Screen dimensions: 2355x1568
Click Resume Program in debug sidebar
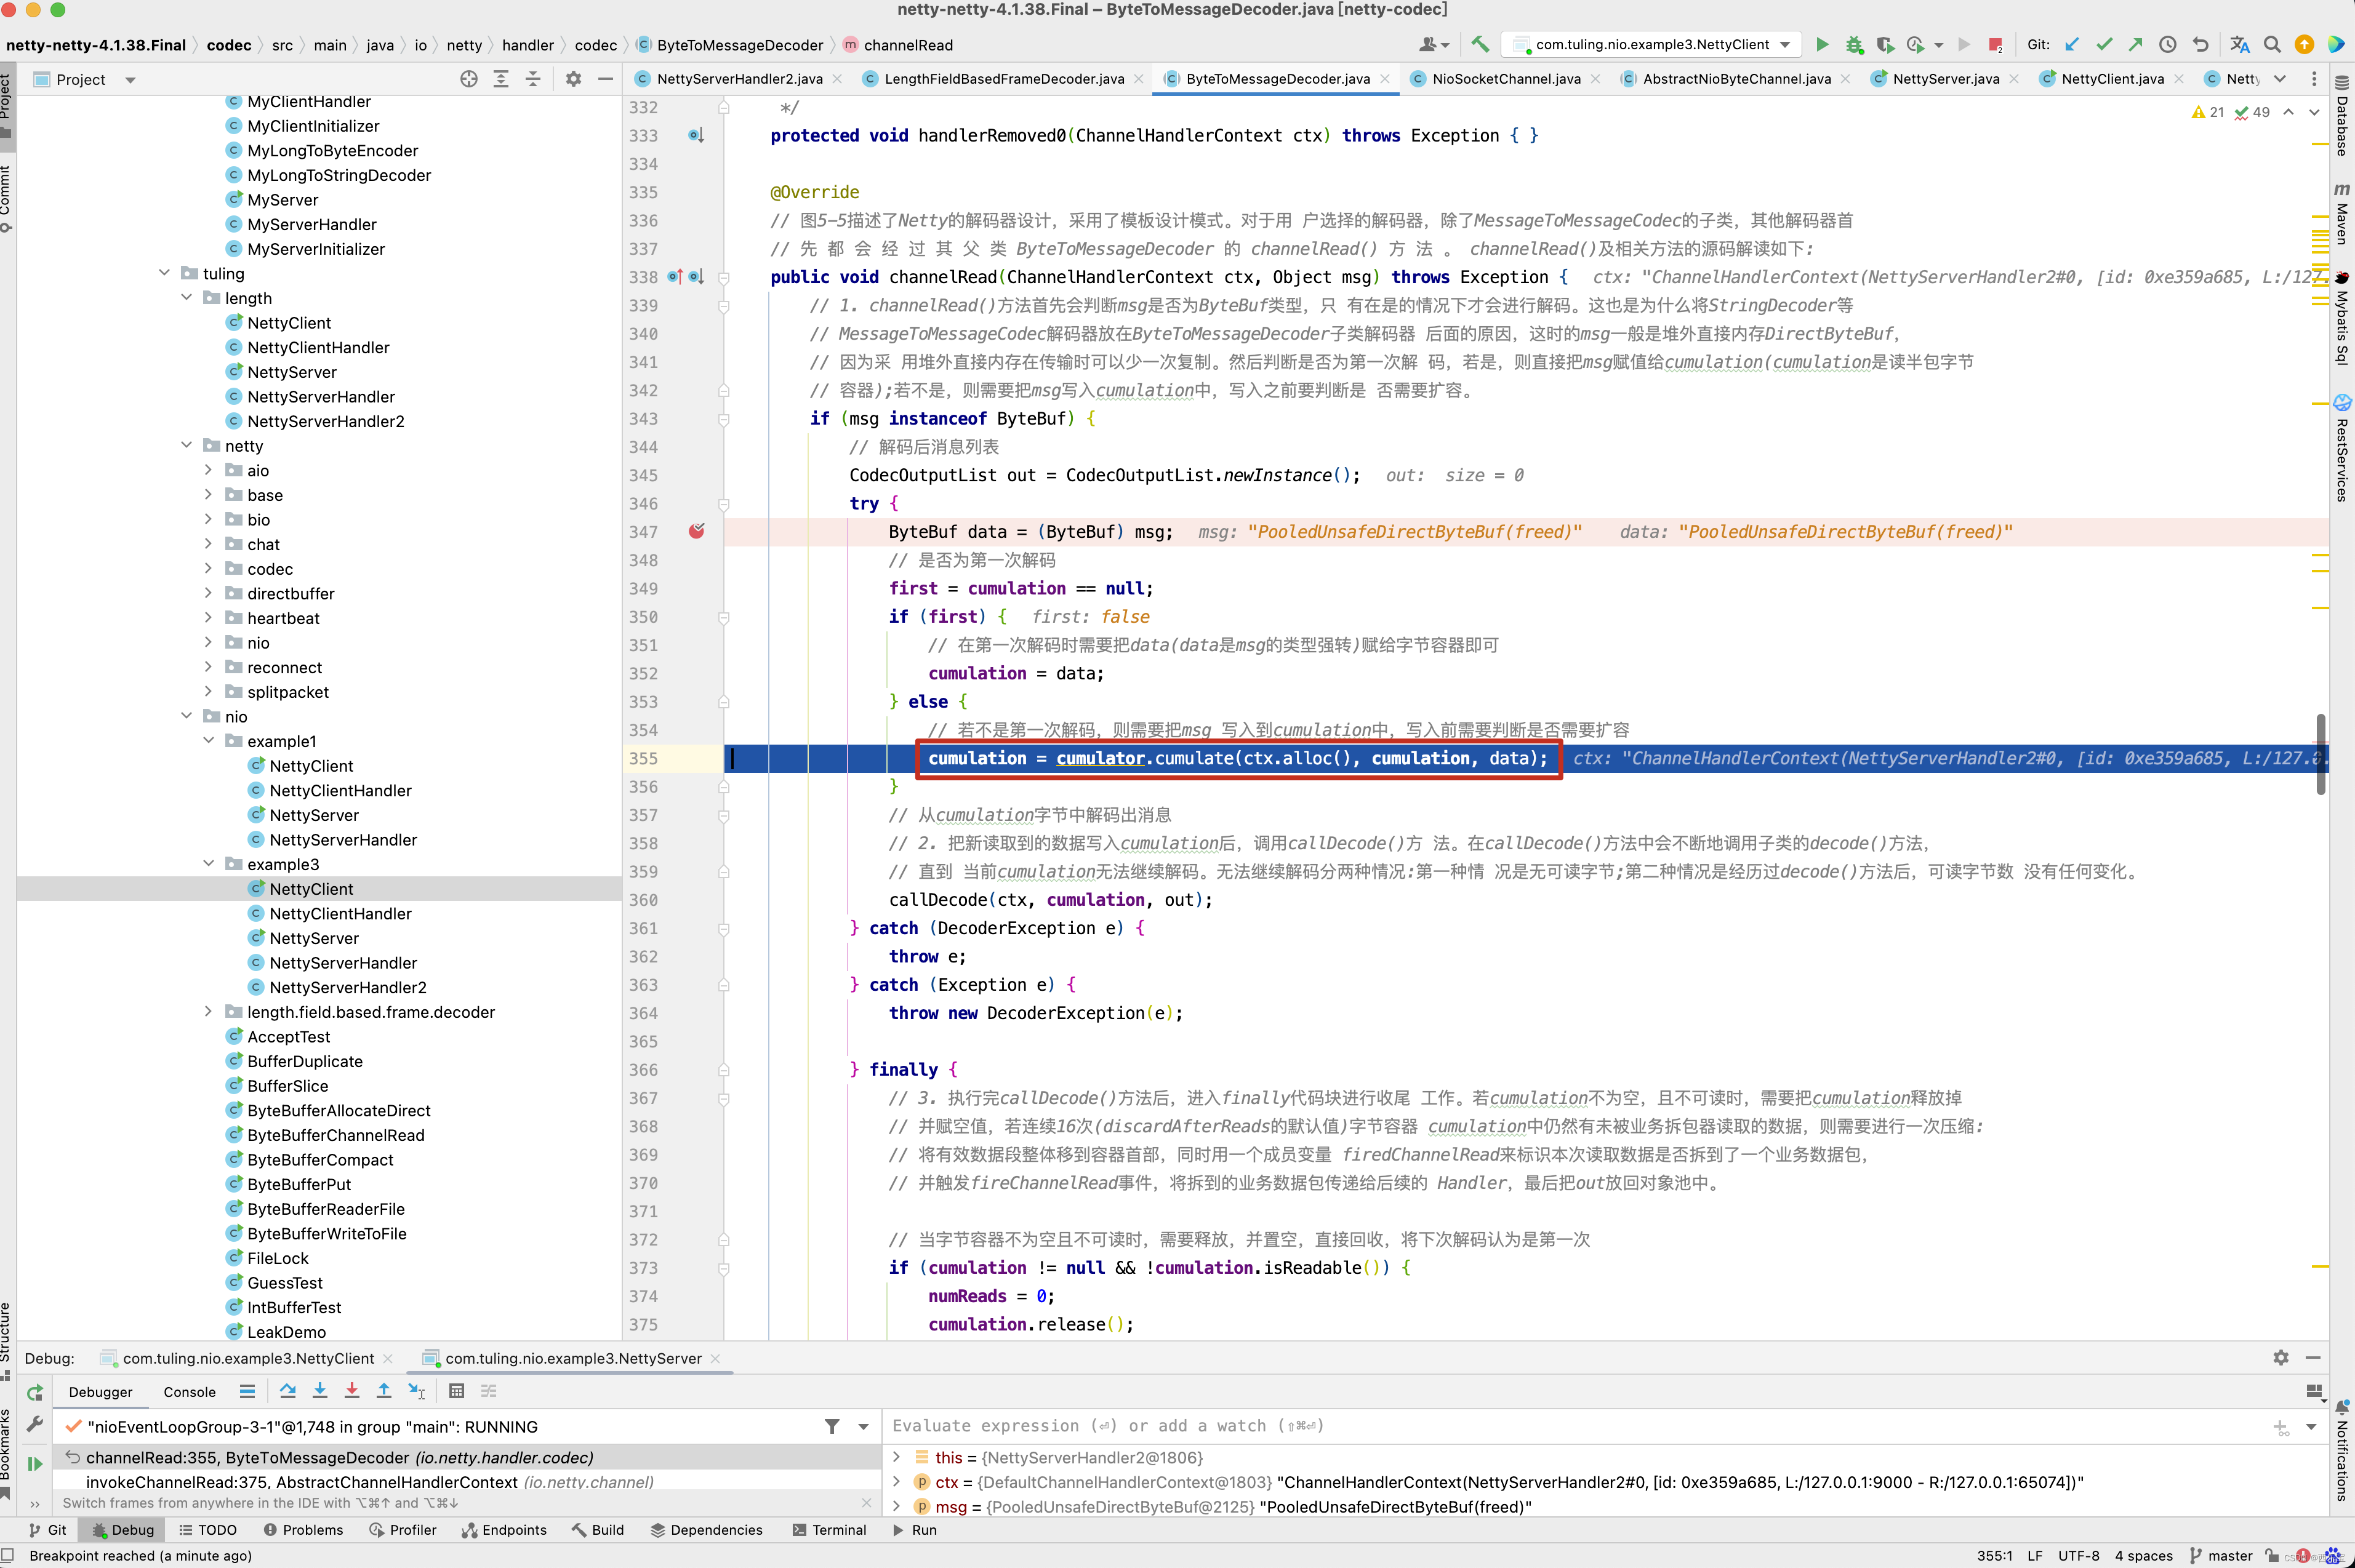[x=35, y=1464]
